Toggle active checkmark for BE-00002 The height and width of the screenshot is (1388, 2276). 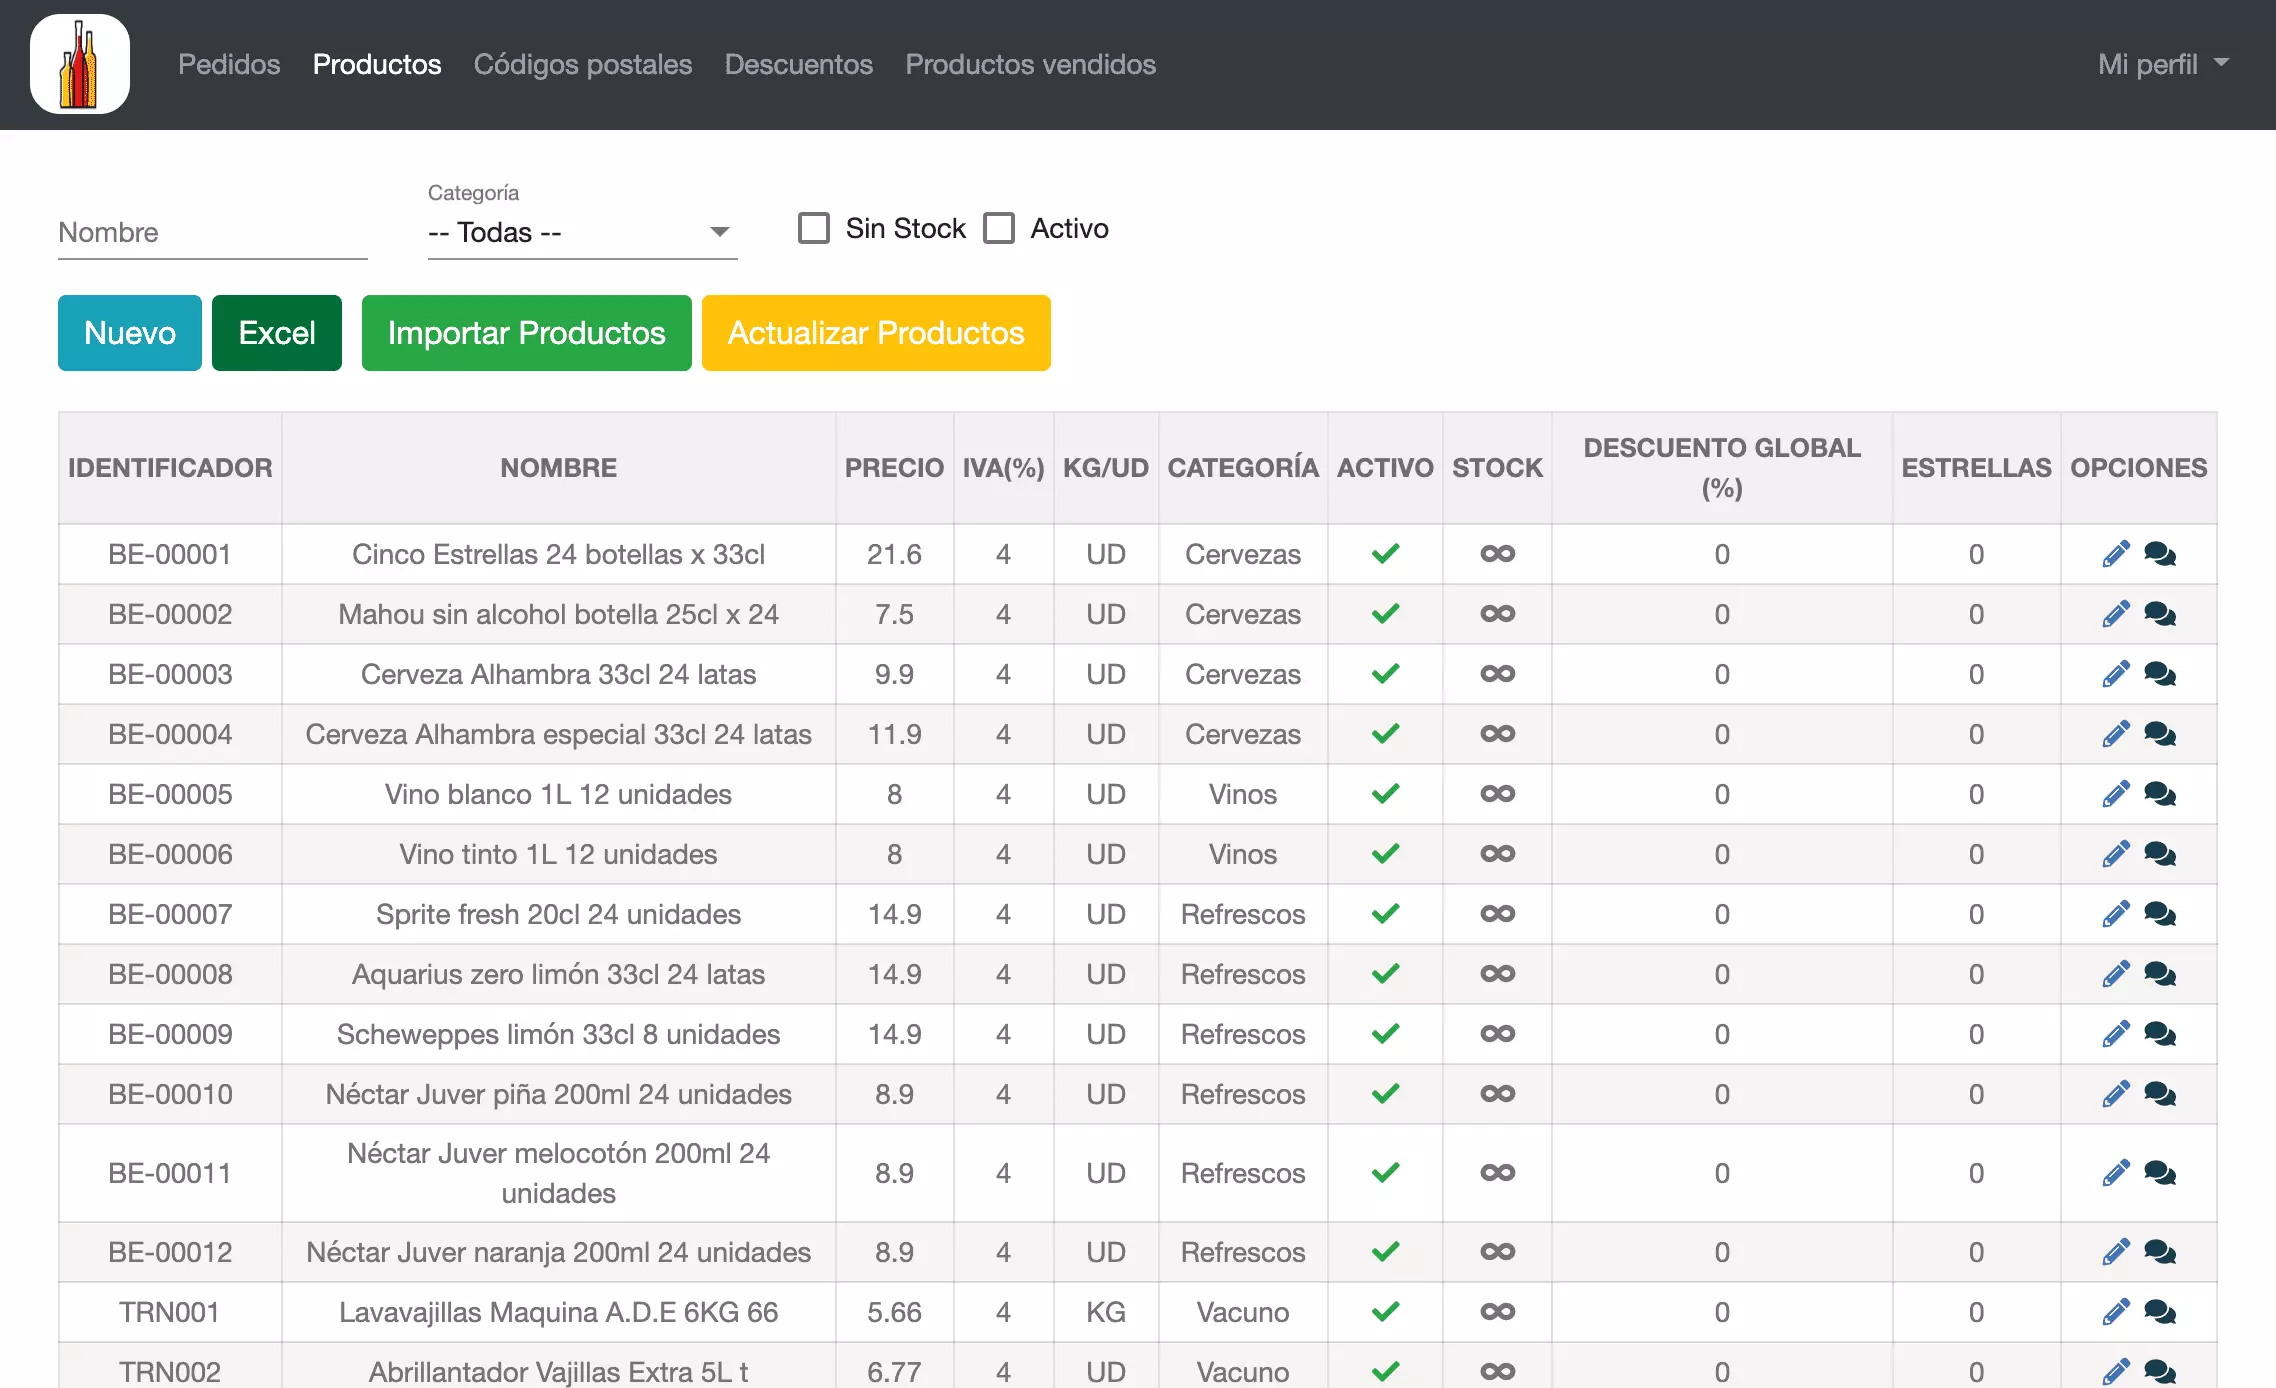1385,614
